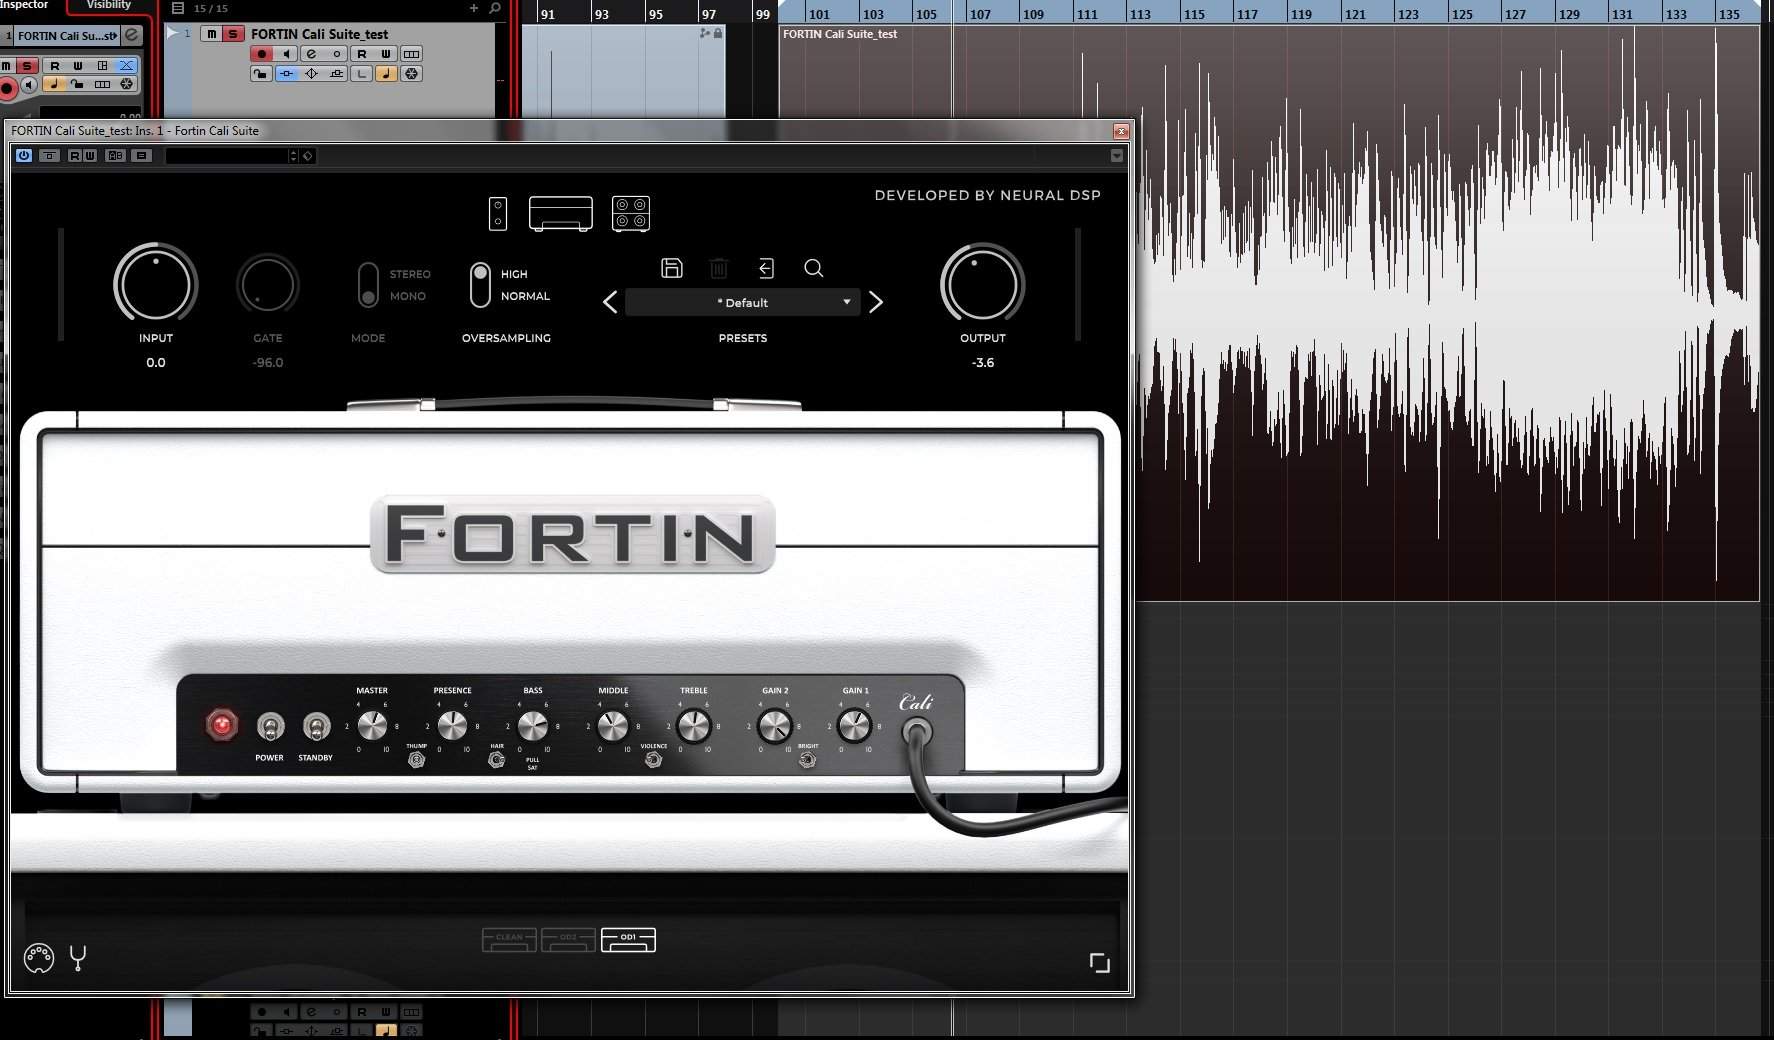
Task: Toggle the VIOLENCE mini switch
Action: pyautogui.click(x=653, y=760)
